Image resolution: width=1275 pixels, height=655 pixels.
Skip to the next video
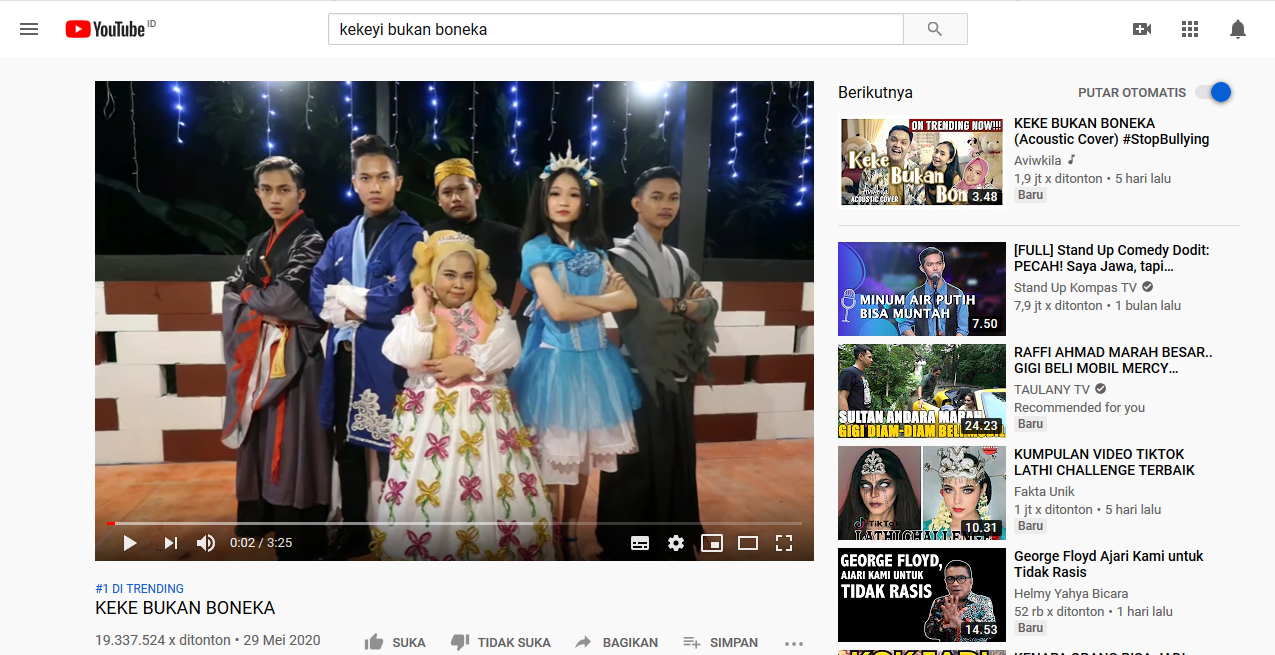point(171,543)
